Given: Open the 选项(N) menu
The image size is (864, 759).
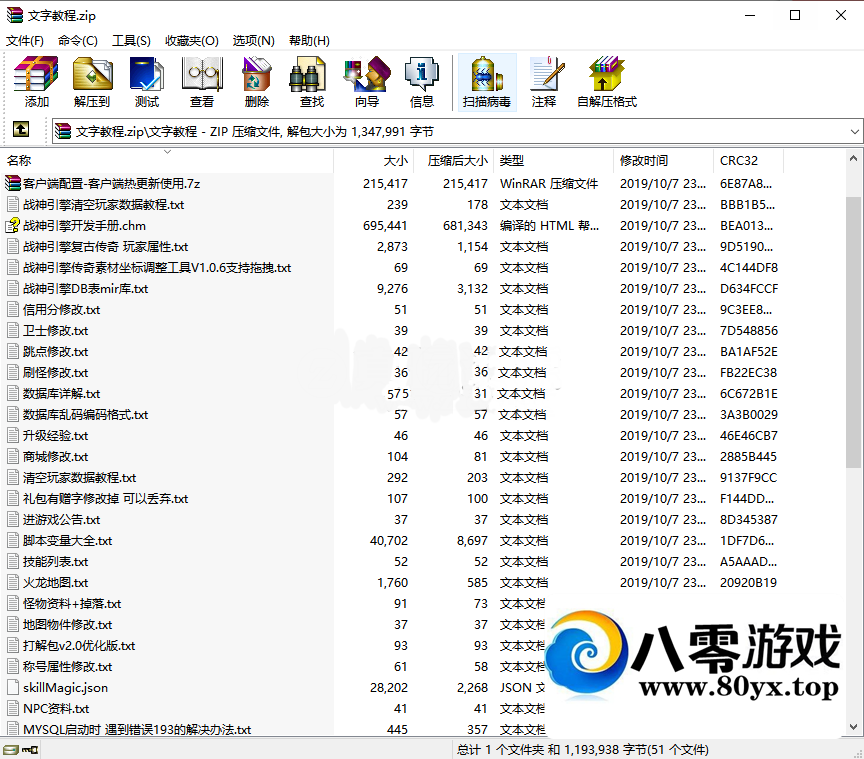Looking at the screenshot, I should pos(253,40).
